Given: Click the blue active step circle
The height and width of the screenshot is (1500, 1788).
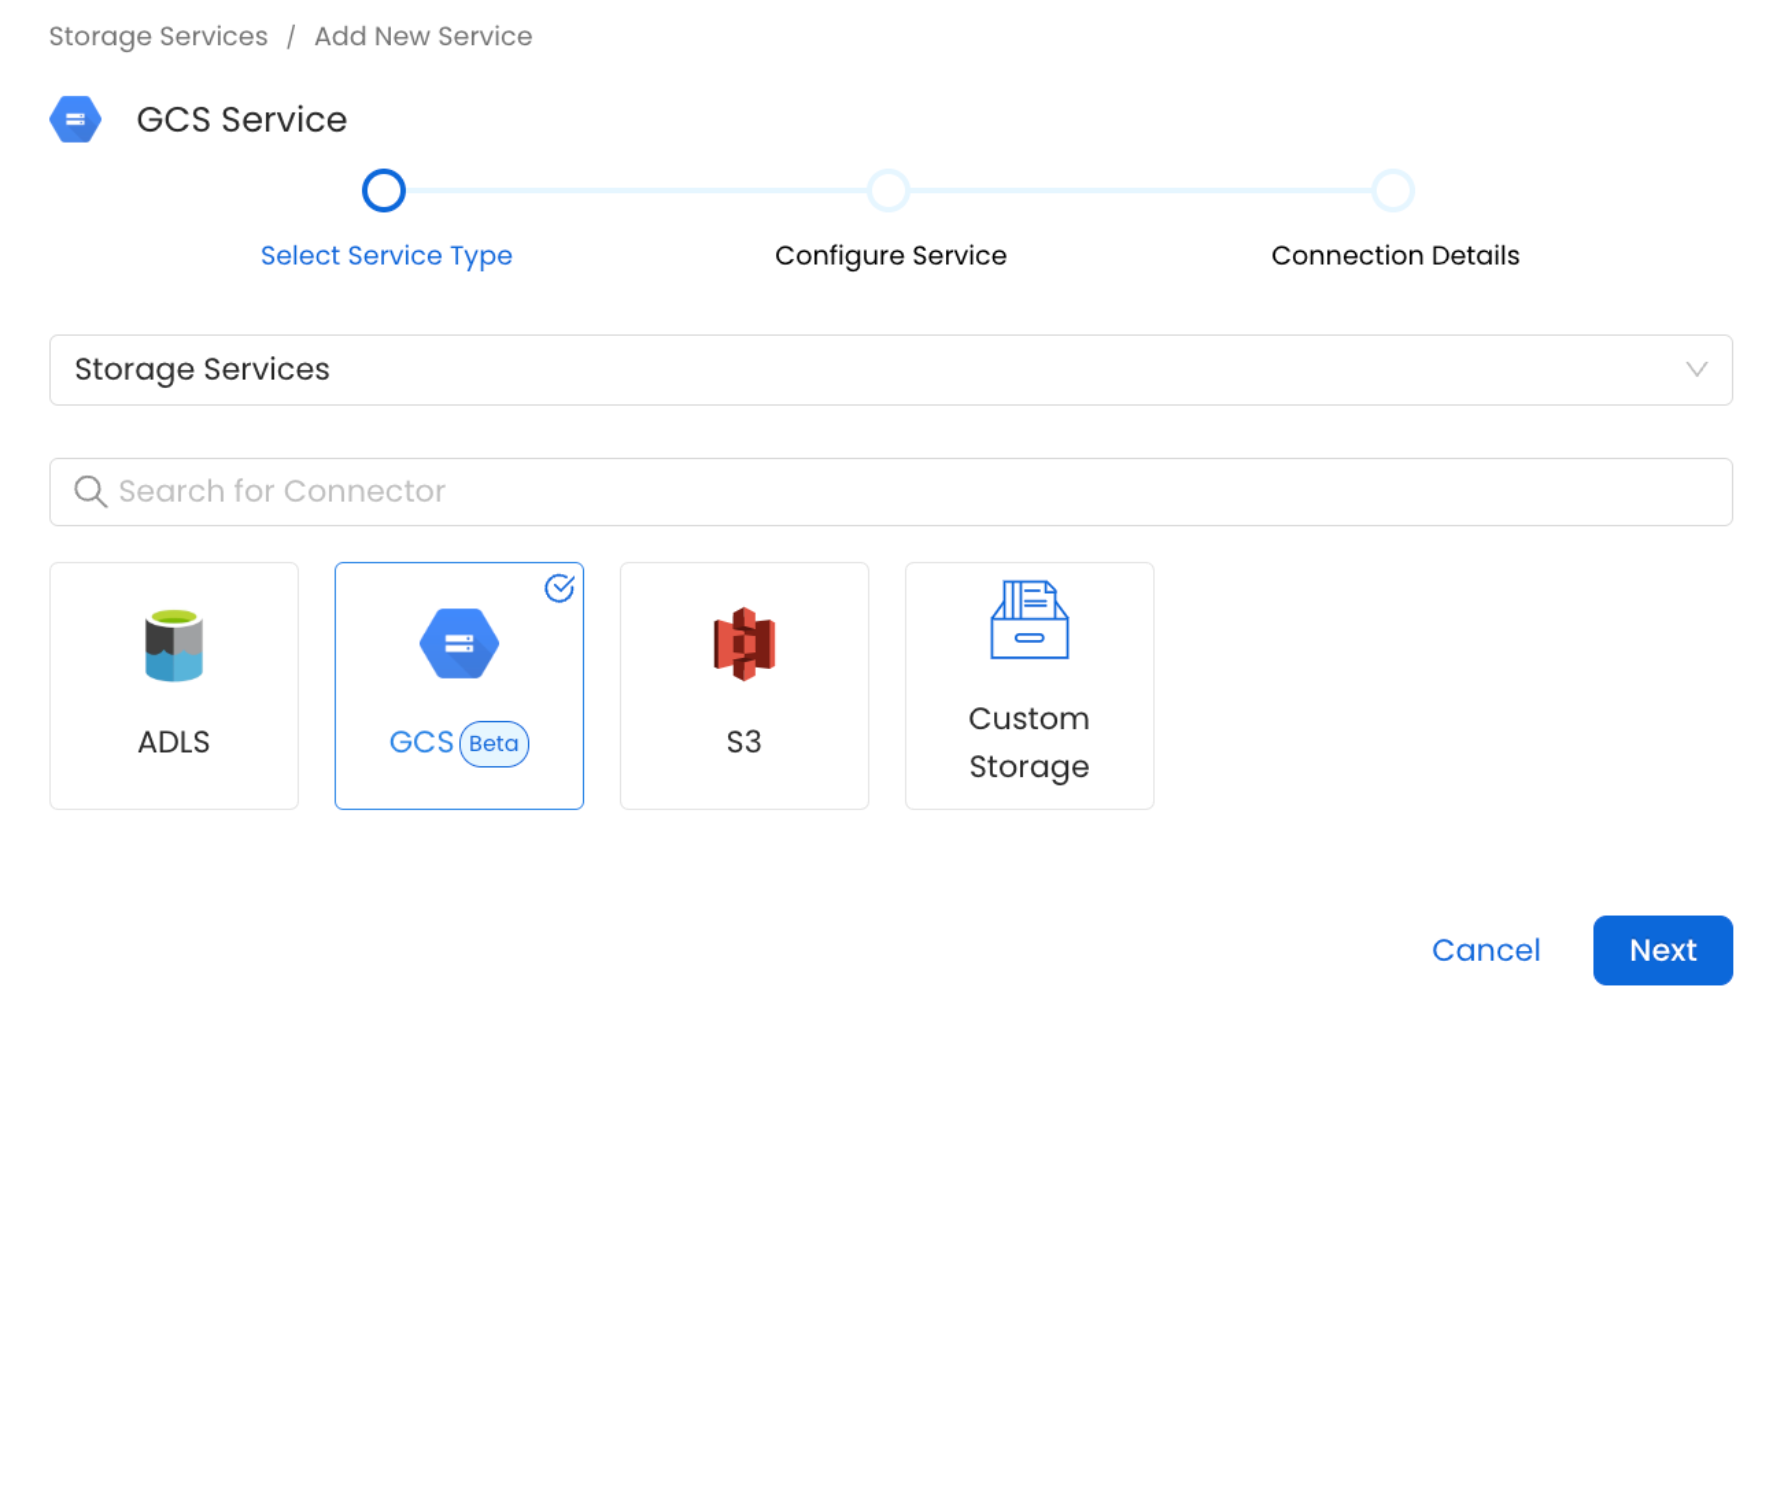Looking at the screenshot, I should point(383,190).
